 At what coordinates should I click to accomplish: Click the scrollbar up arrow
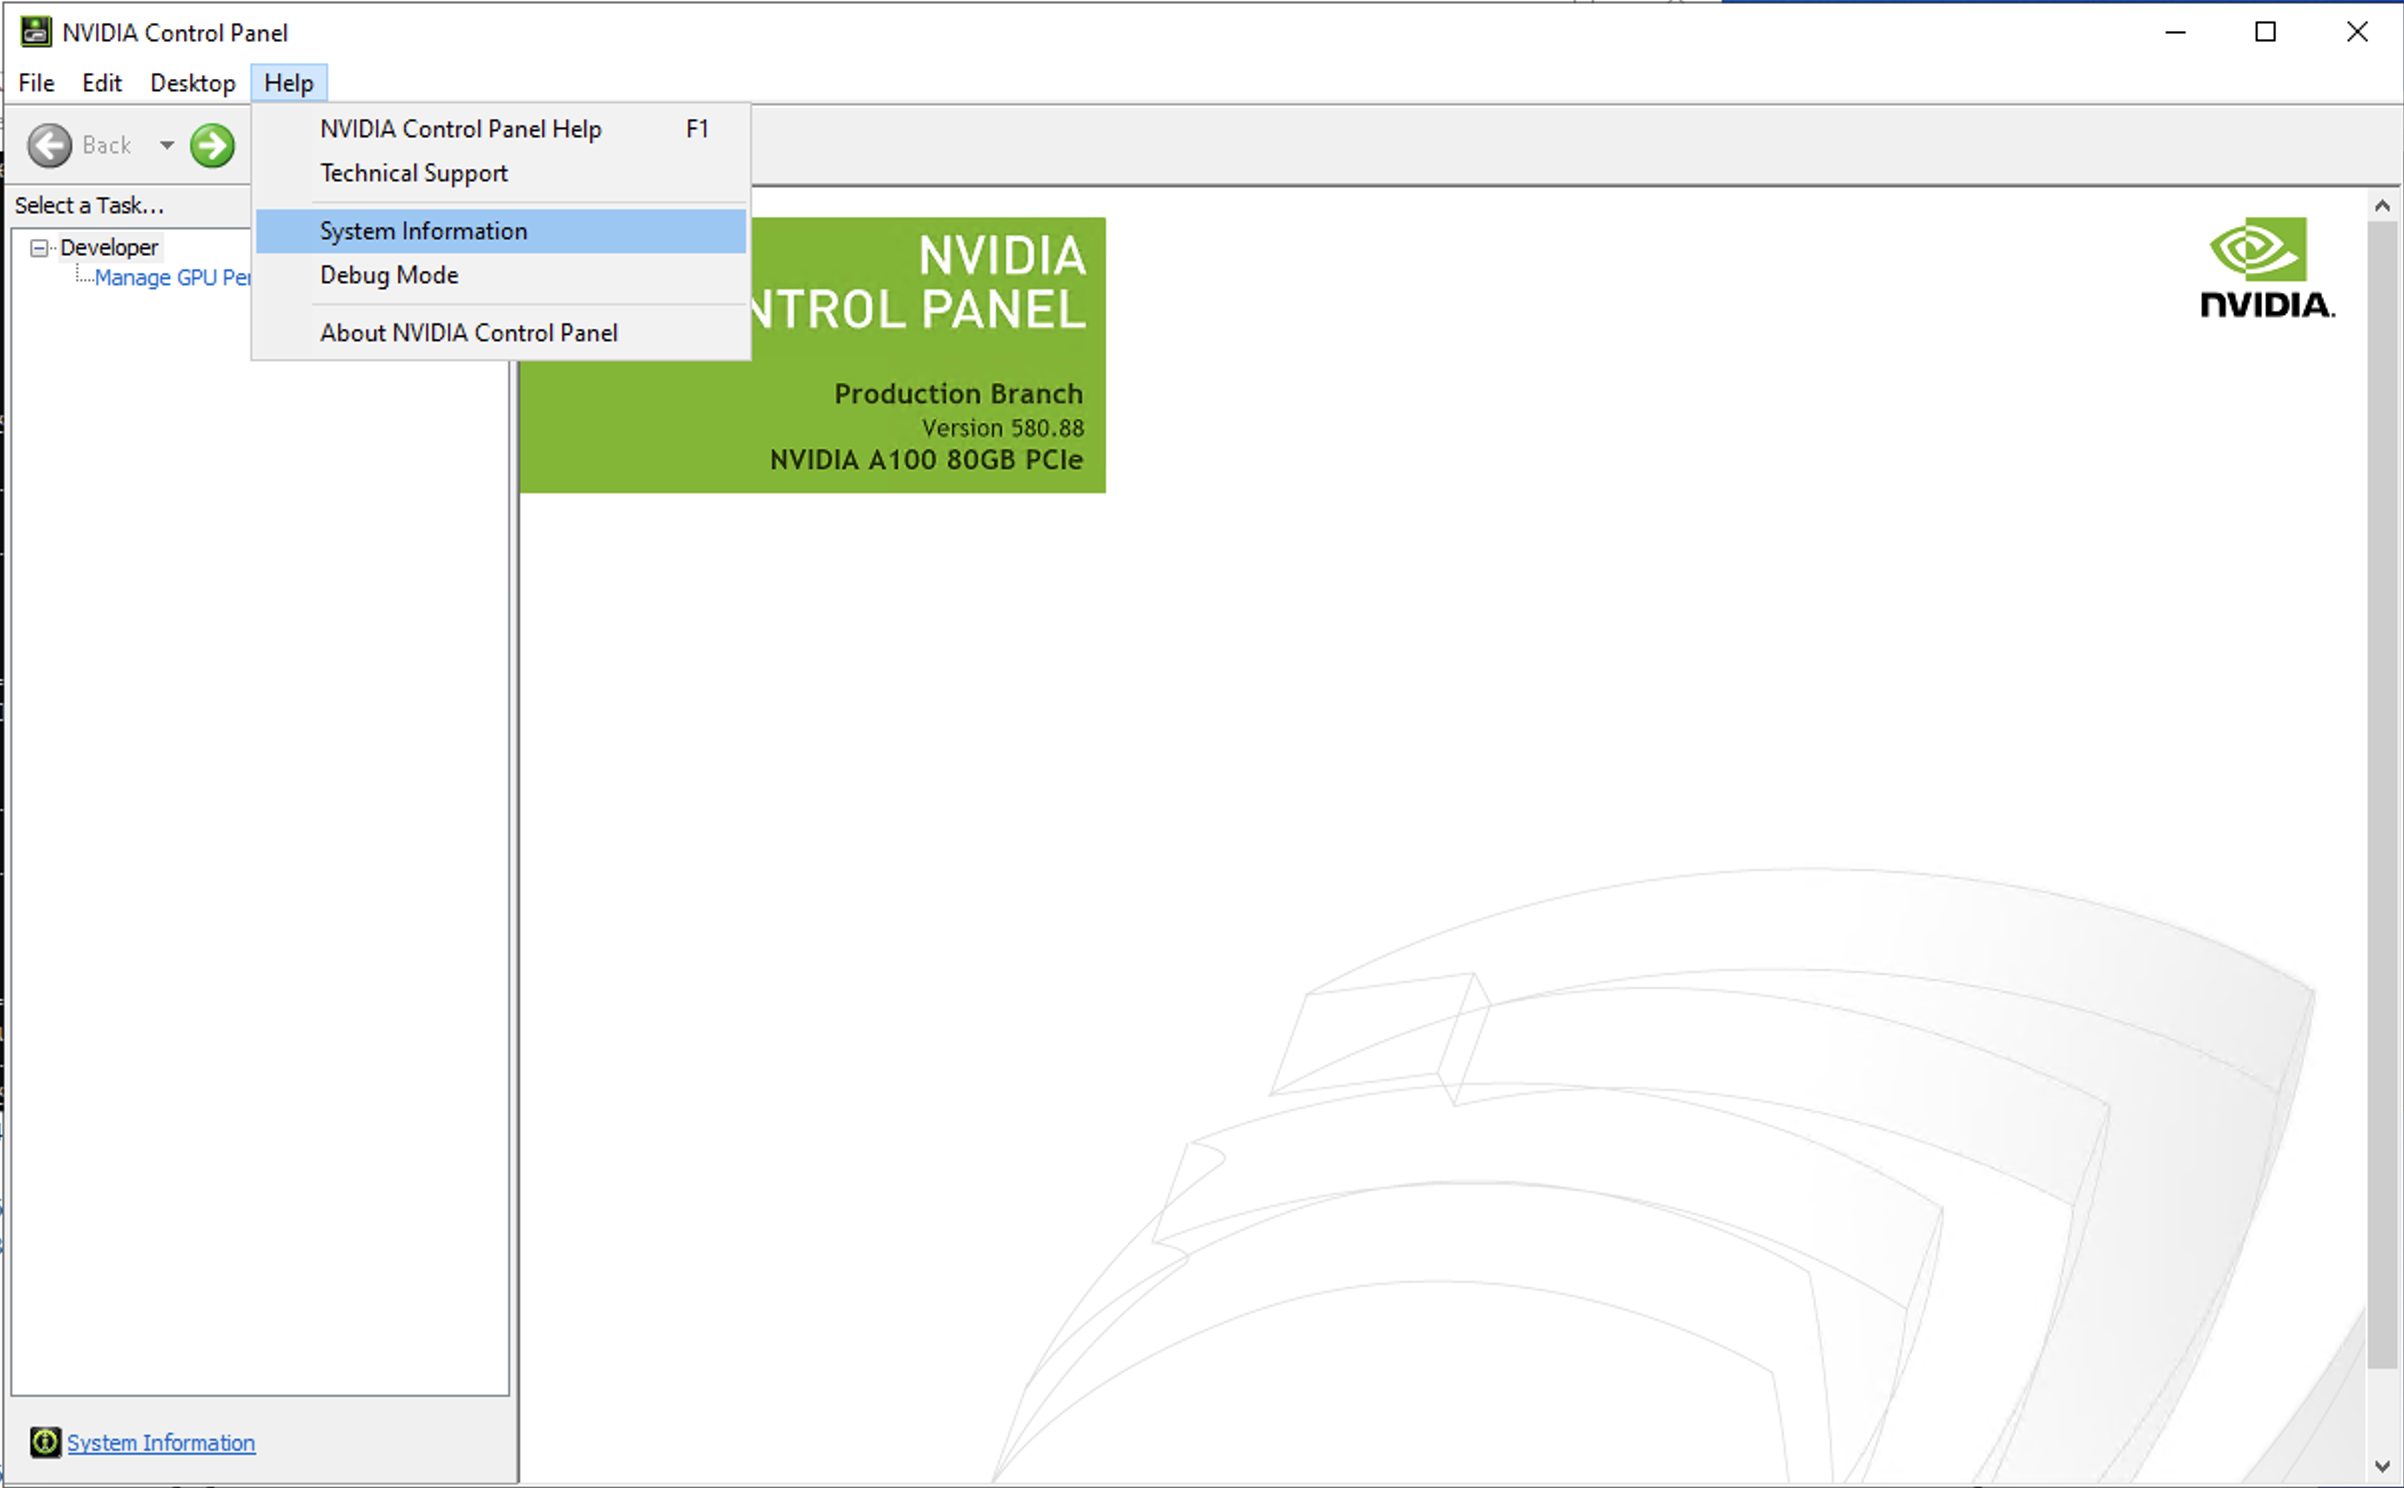point(2382,206)
